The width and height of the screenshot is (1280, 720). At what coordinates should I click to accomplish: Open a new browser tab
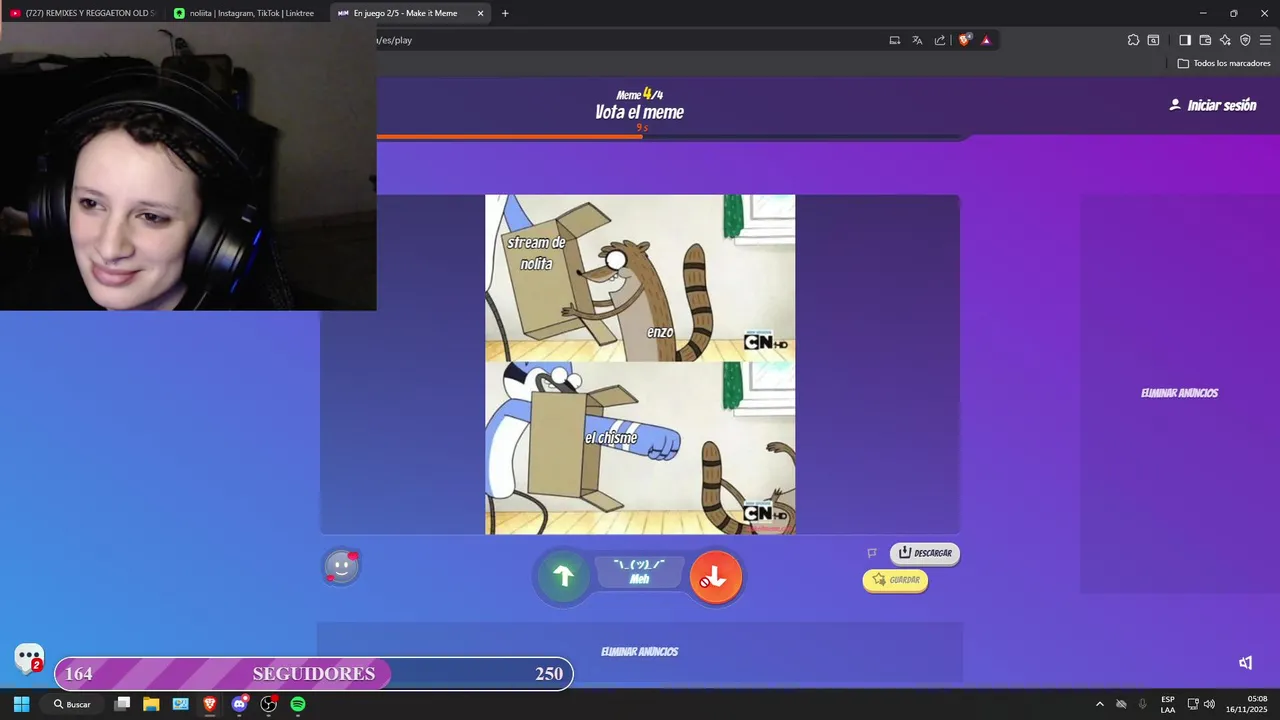point(505,13)
